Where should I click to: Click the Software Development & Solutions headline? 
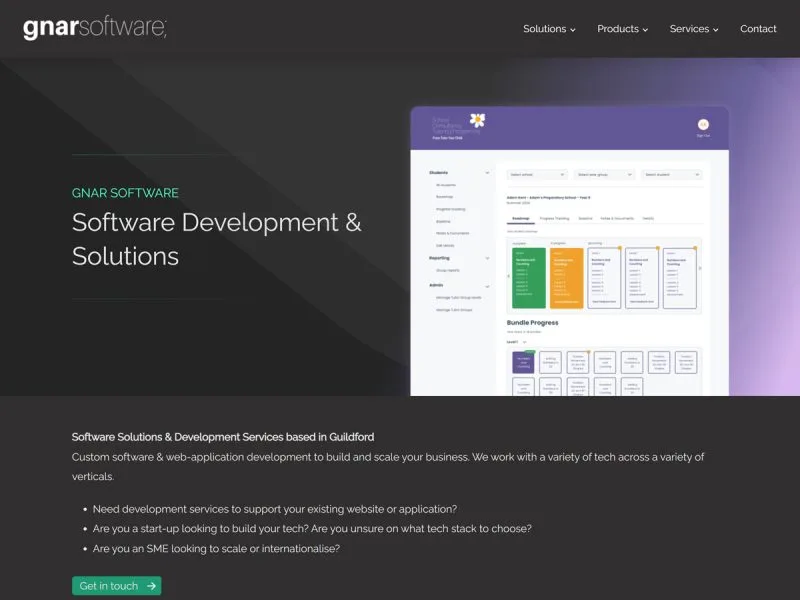217,239
